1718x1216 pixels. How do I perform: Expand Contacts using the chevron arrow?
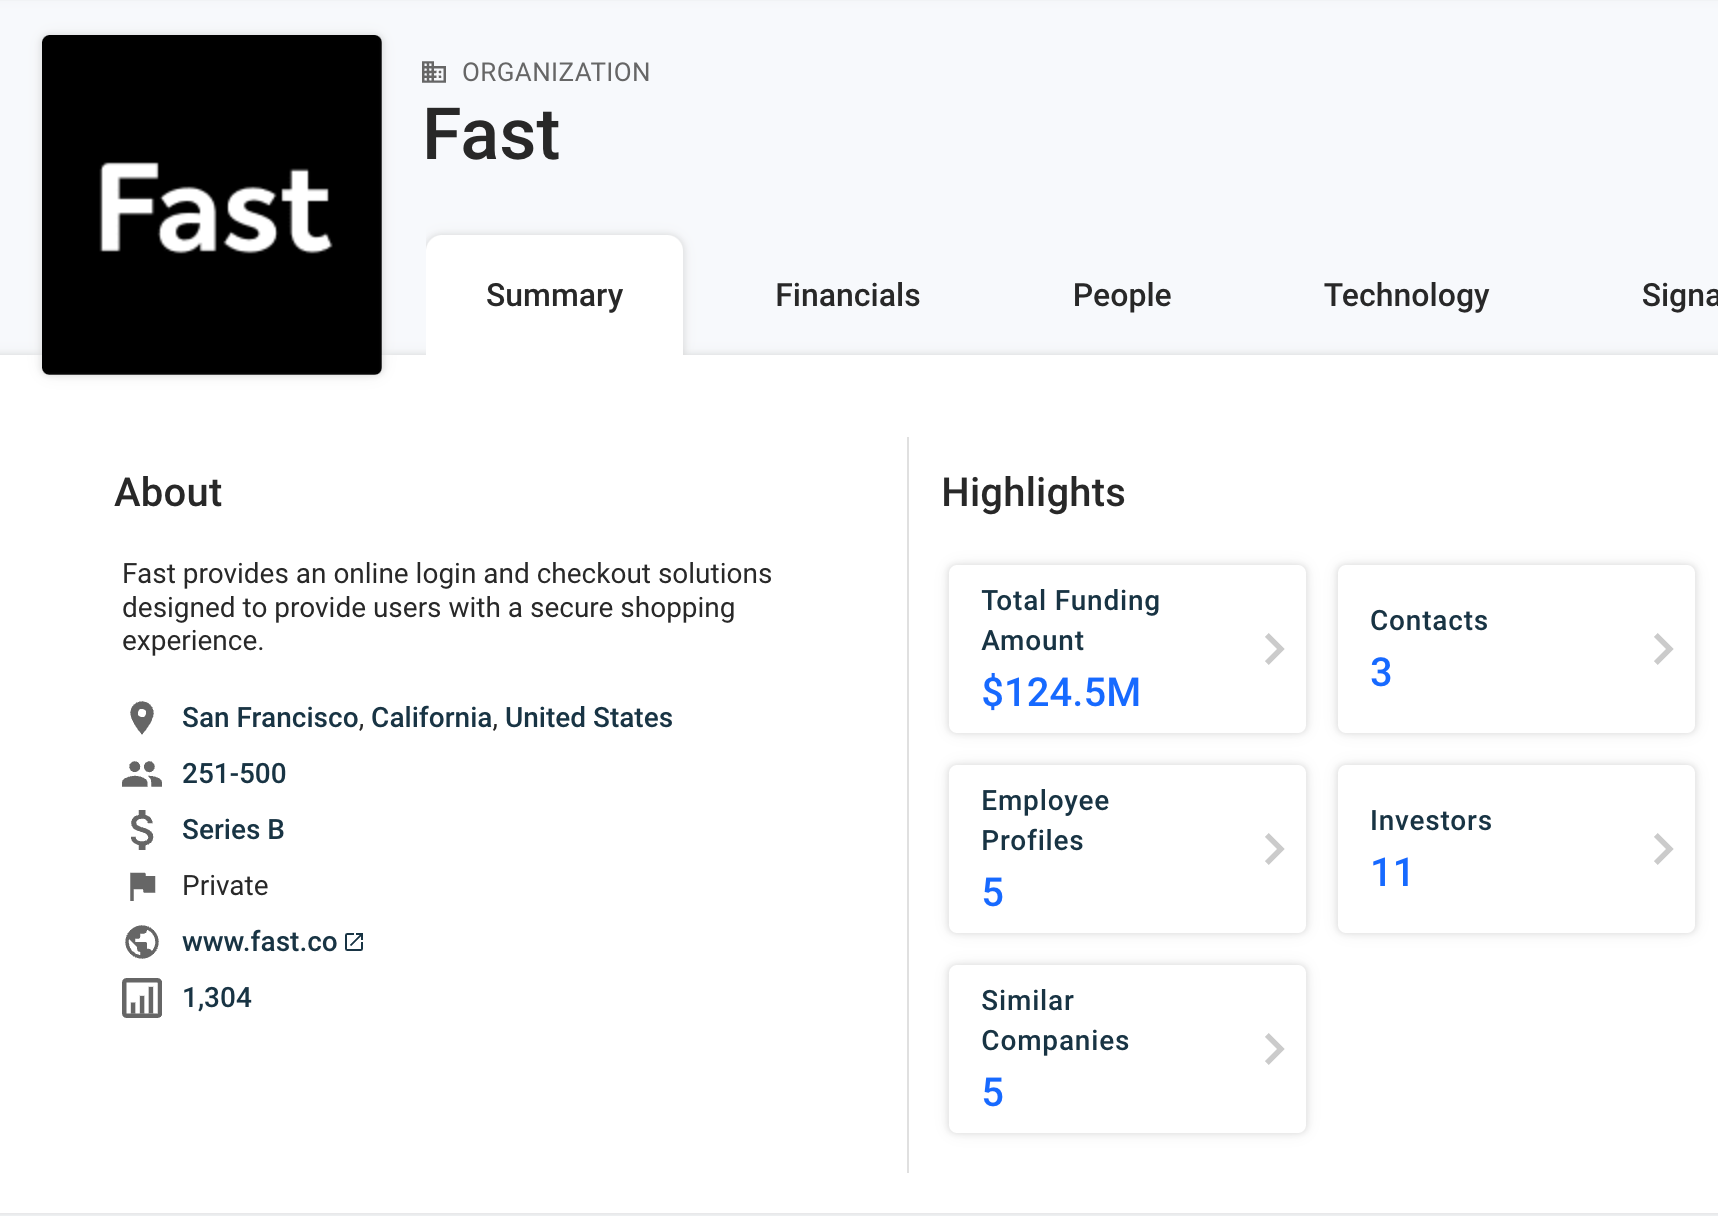(x=1663, y=649)
